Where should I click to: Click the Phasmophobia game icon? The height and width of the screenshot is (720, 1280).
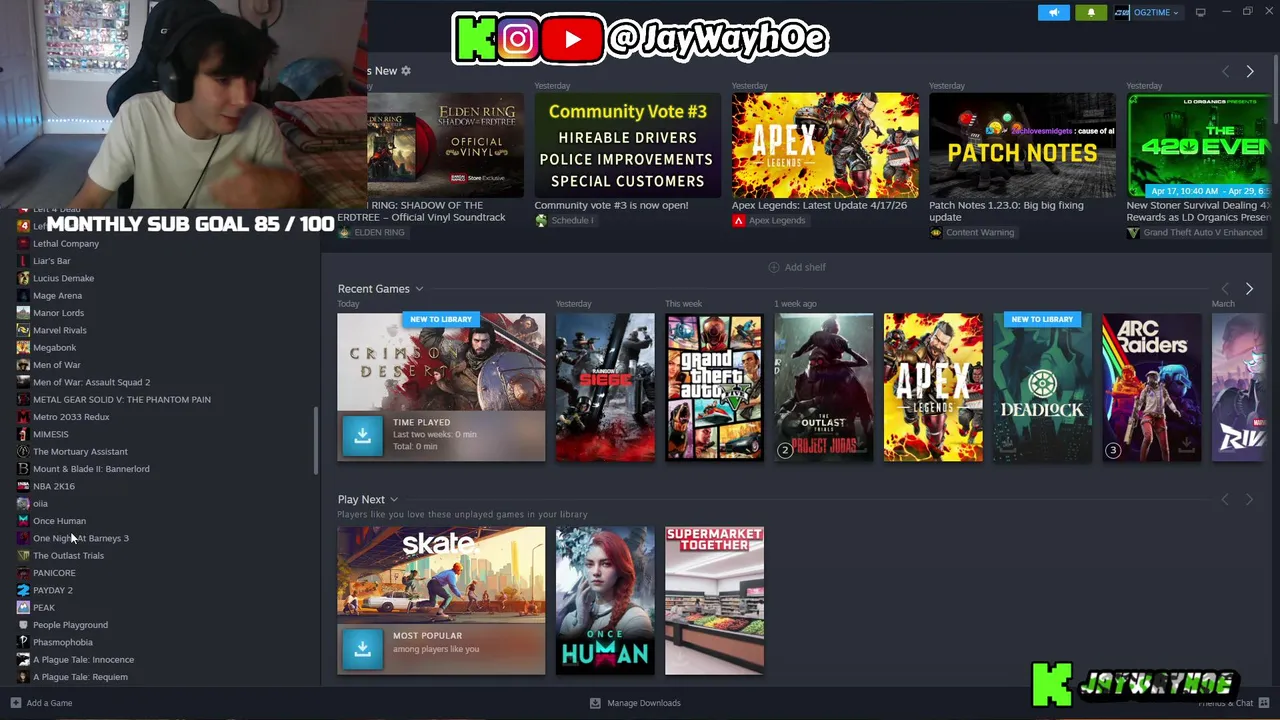click(23, 642)
